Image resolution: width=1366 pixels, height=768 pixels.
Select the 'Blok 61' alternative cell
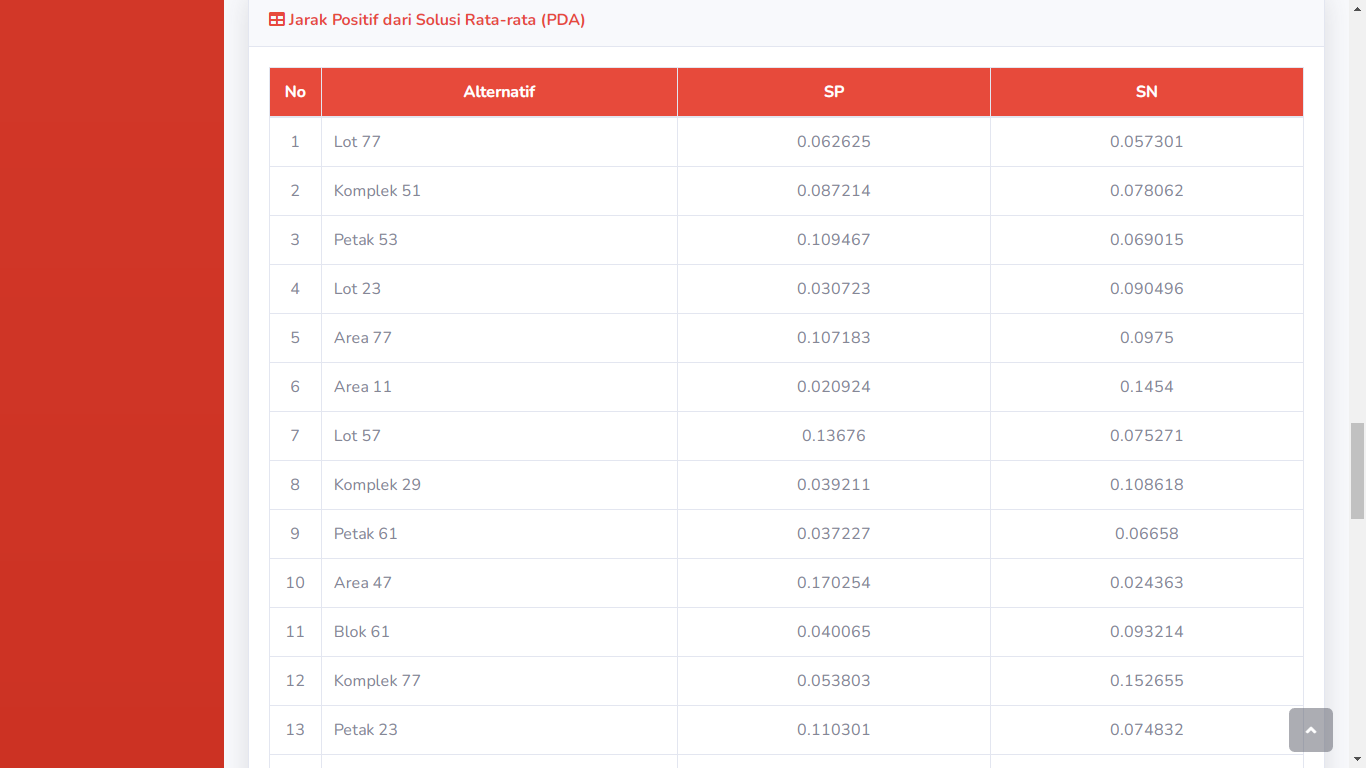499,632
